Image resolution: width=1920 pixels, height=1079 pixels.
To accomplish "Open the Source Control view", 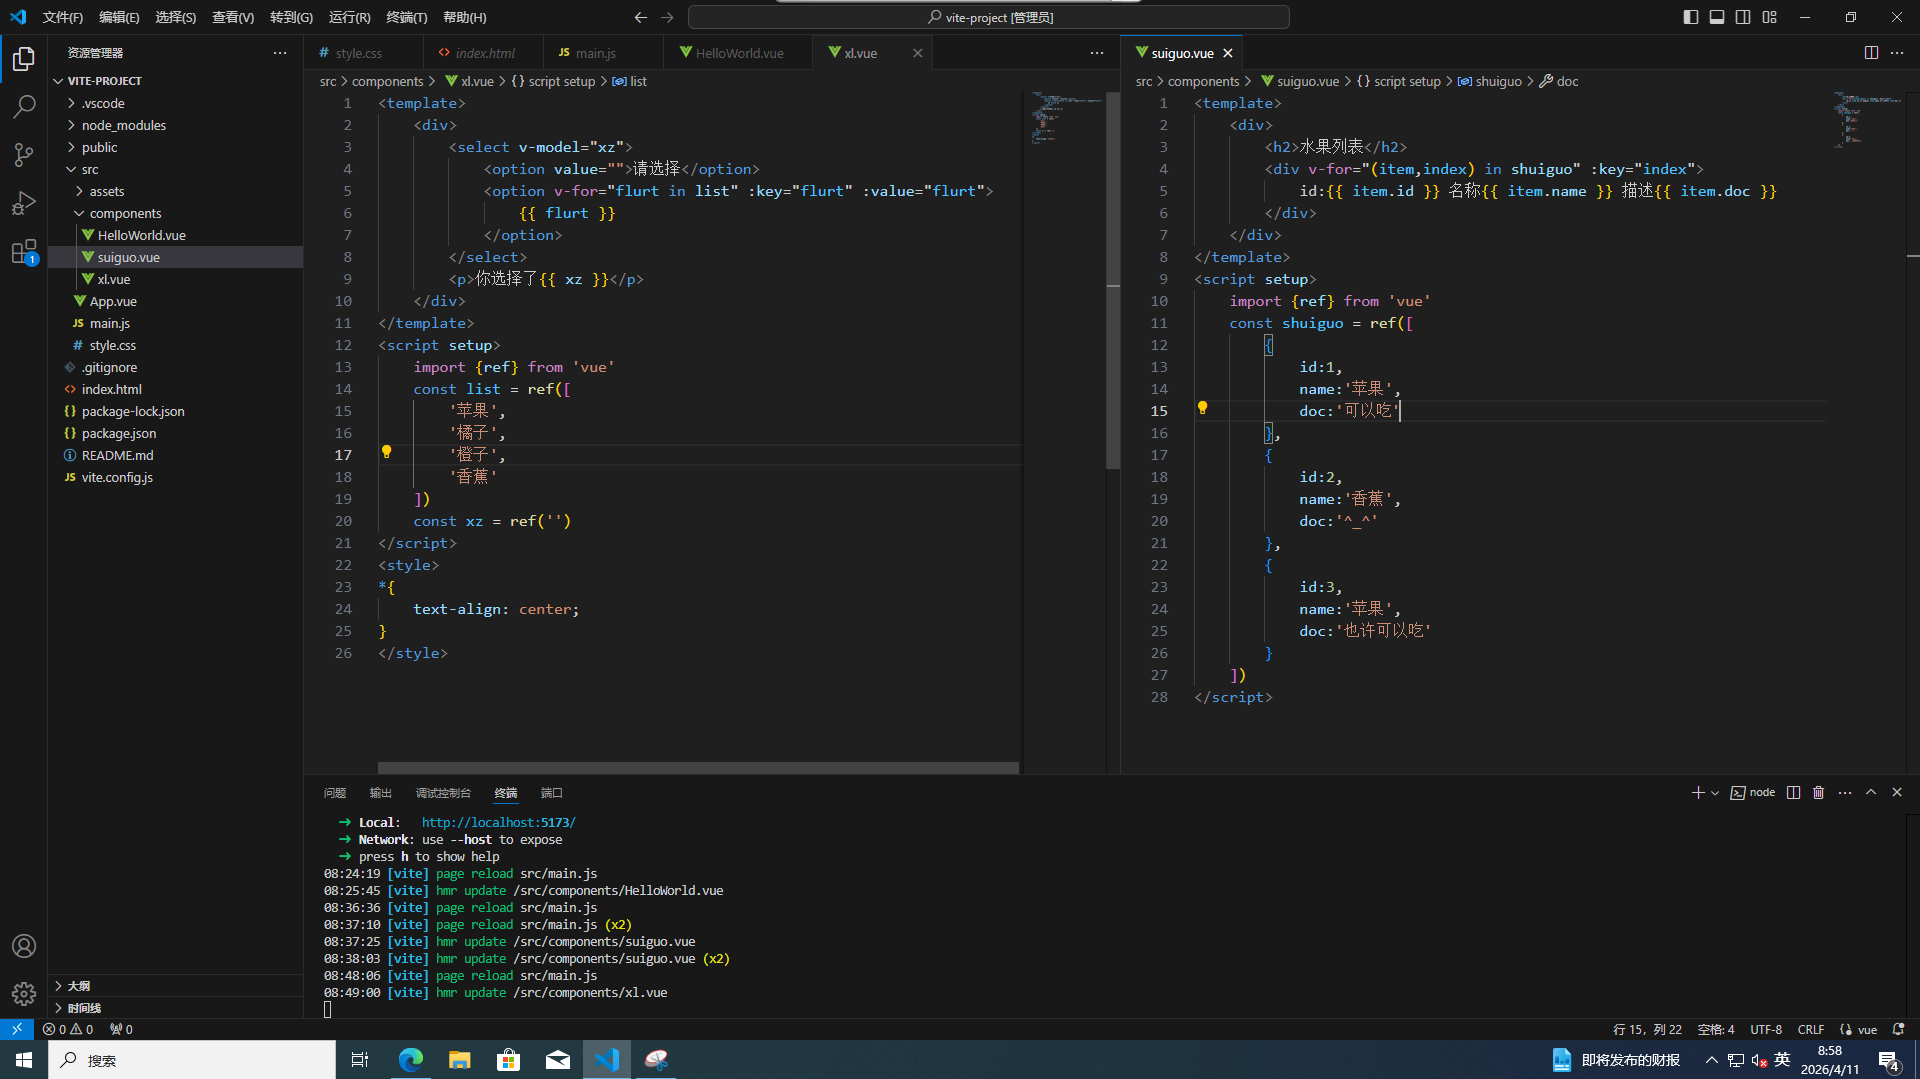I will pyautogui.click(x=24, y=154).
